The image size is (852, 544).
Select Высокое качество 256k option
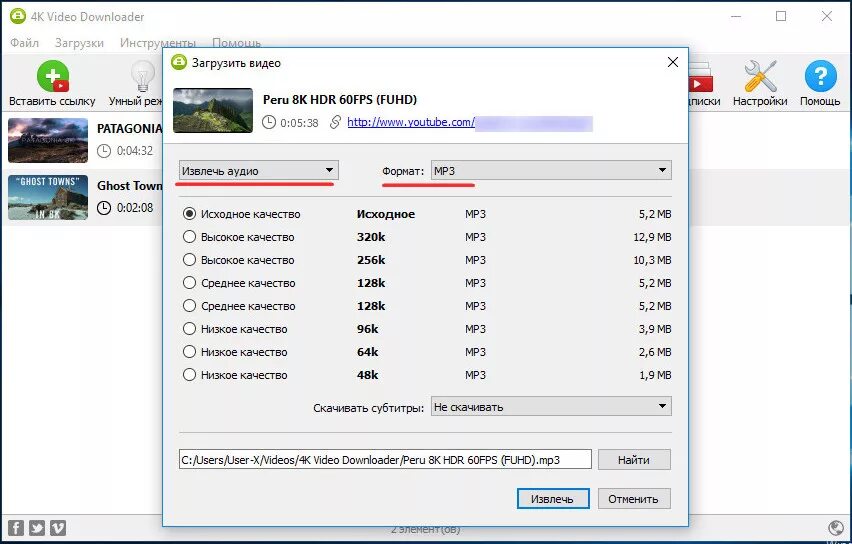pos(189,260)
